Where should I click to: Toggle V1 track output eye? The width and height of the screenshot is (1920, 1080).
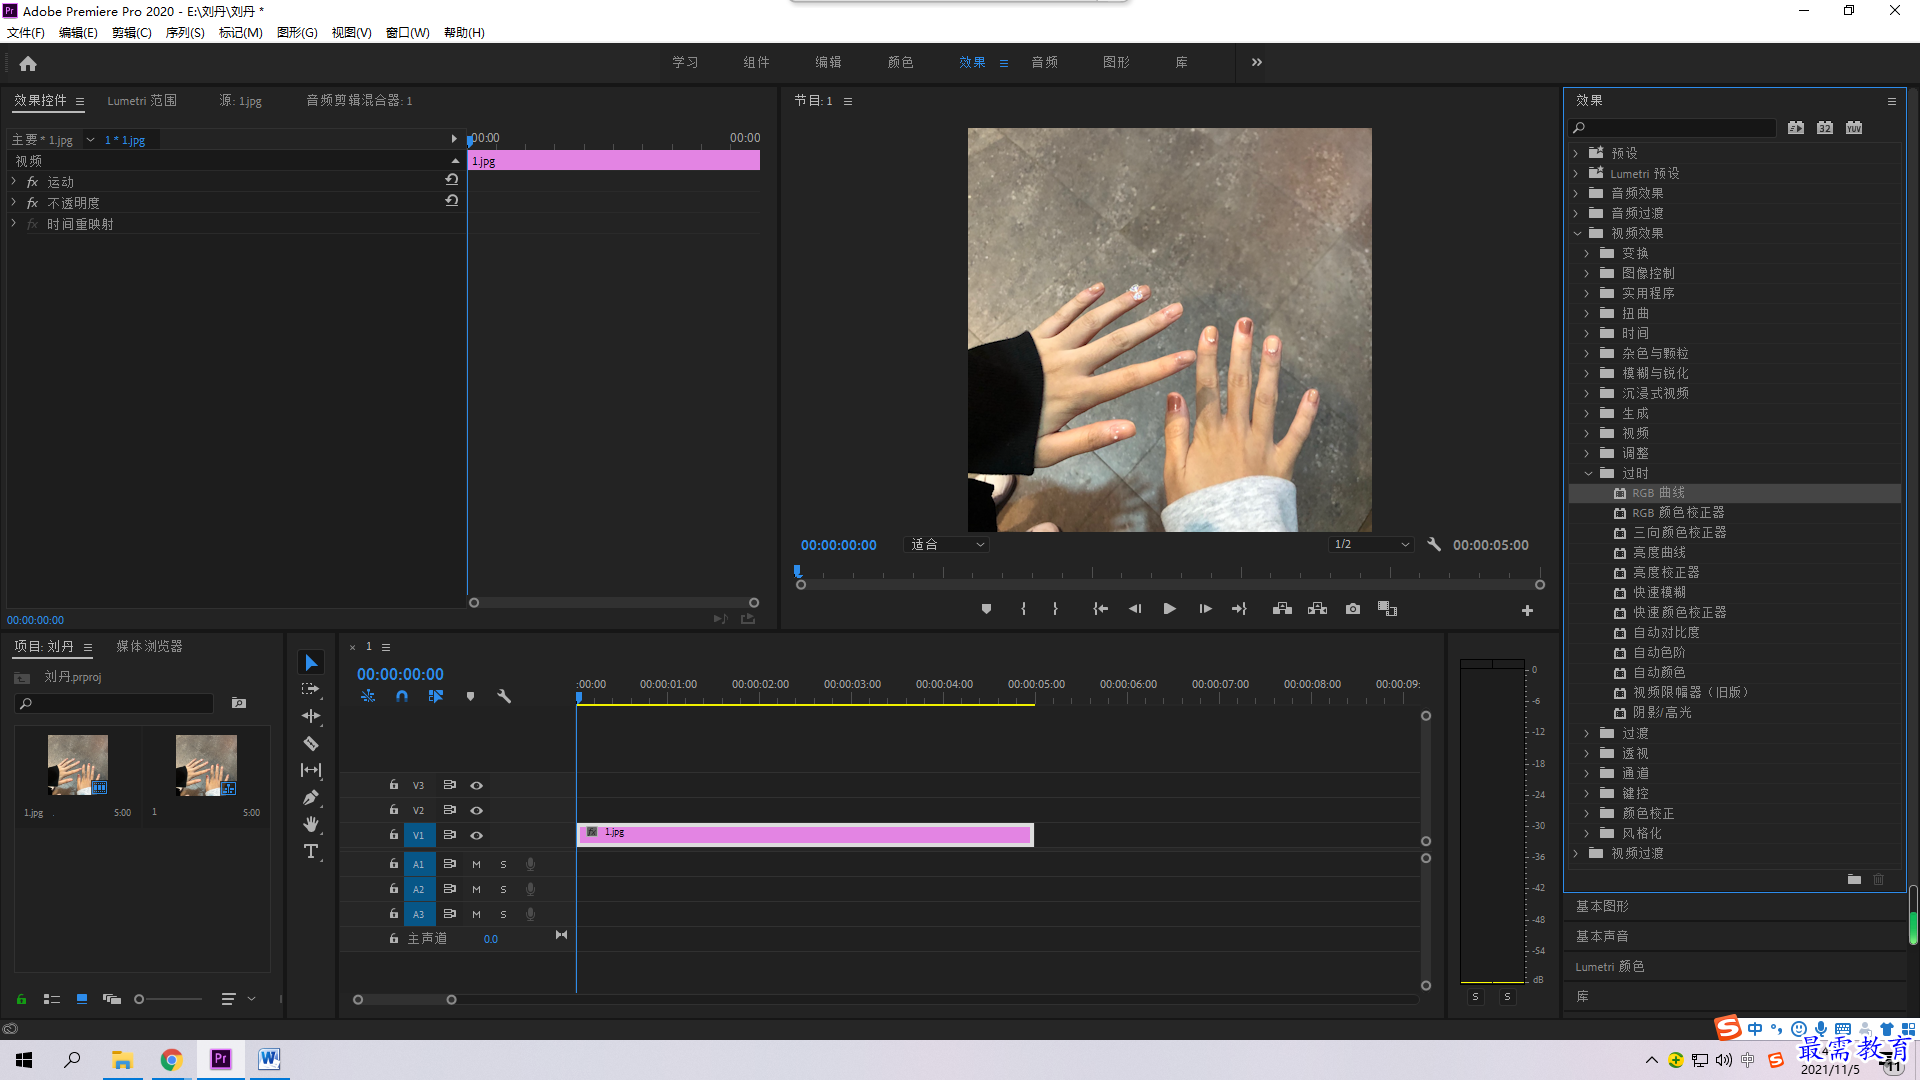[477, 835]
